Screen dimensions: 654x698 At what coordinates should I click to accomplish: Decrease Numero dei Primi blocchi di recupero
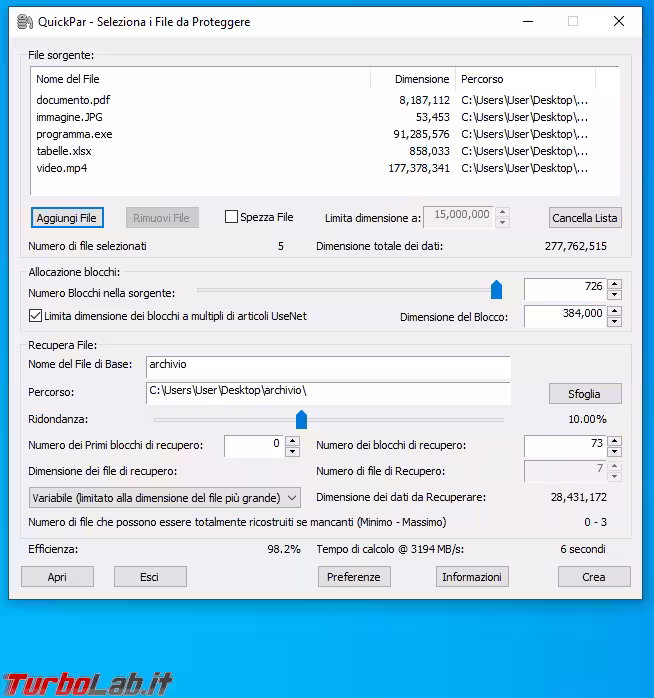[292, 452]
